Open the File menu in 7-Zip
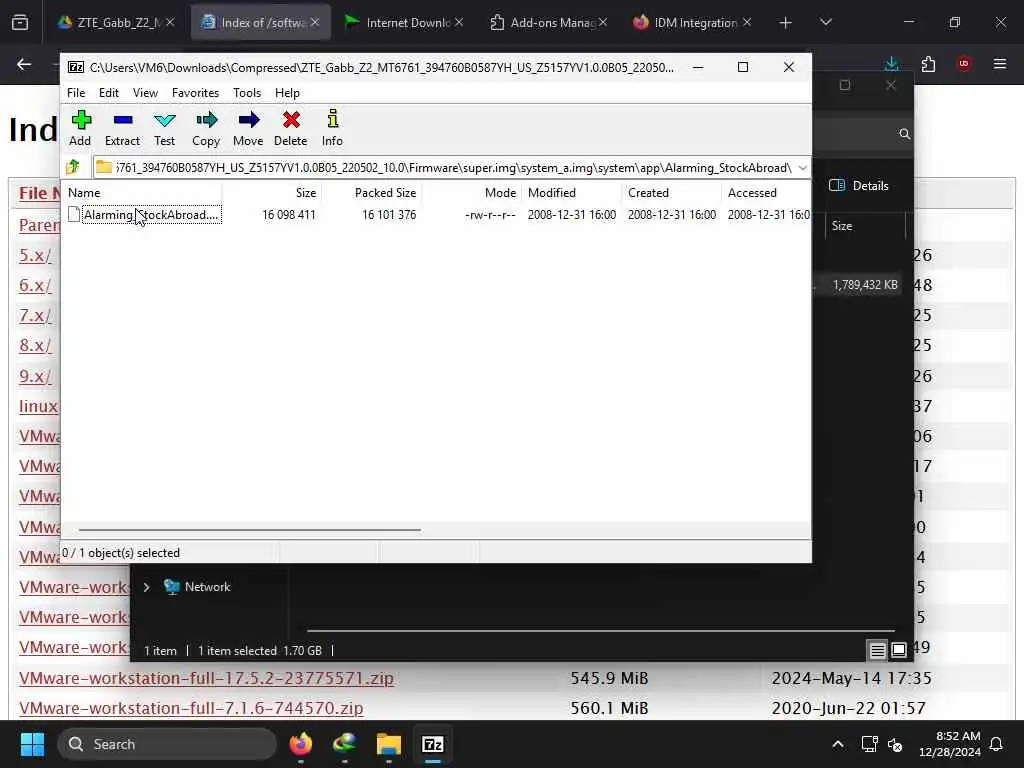1024x768 pixels. coord(76,93)
